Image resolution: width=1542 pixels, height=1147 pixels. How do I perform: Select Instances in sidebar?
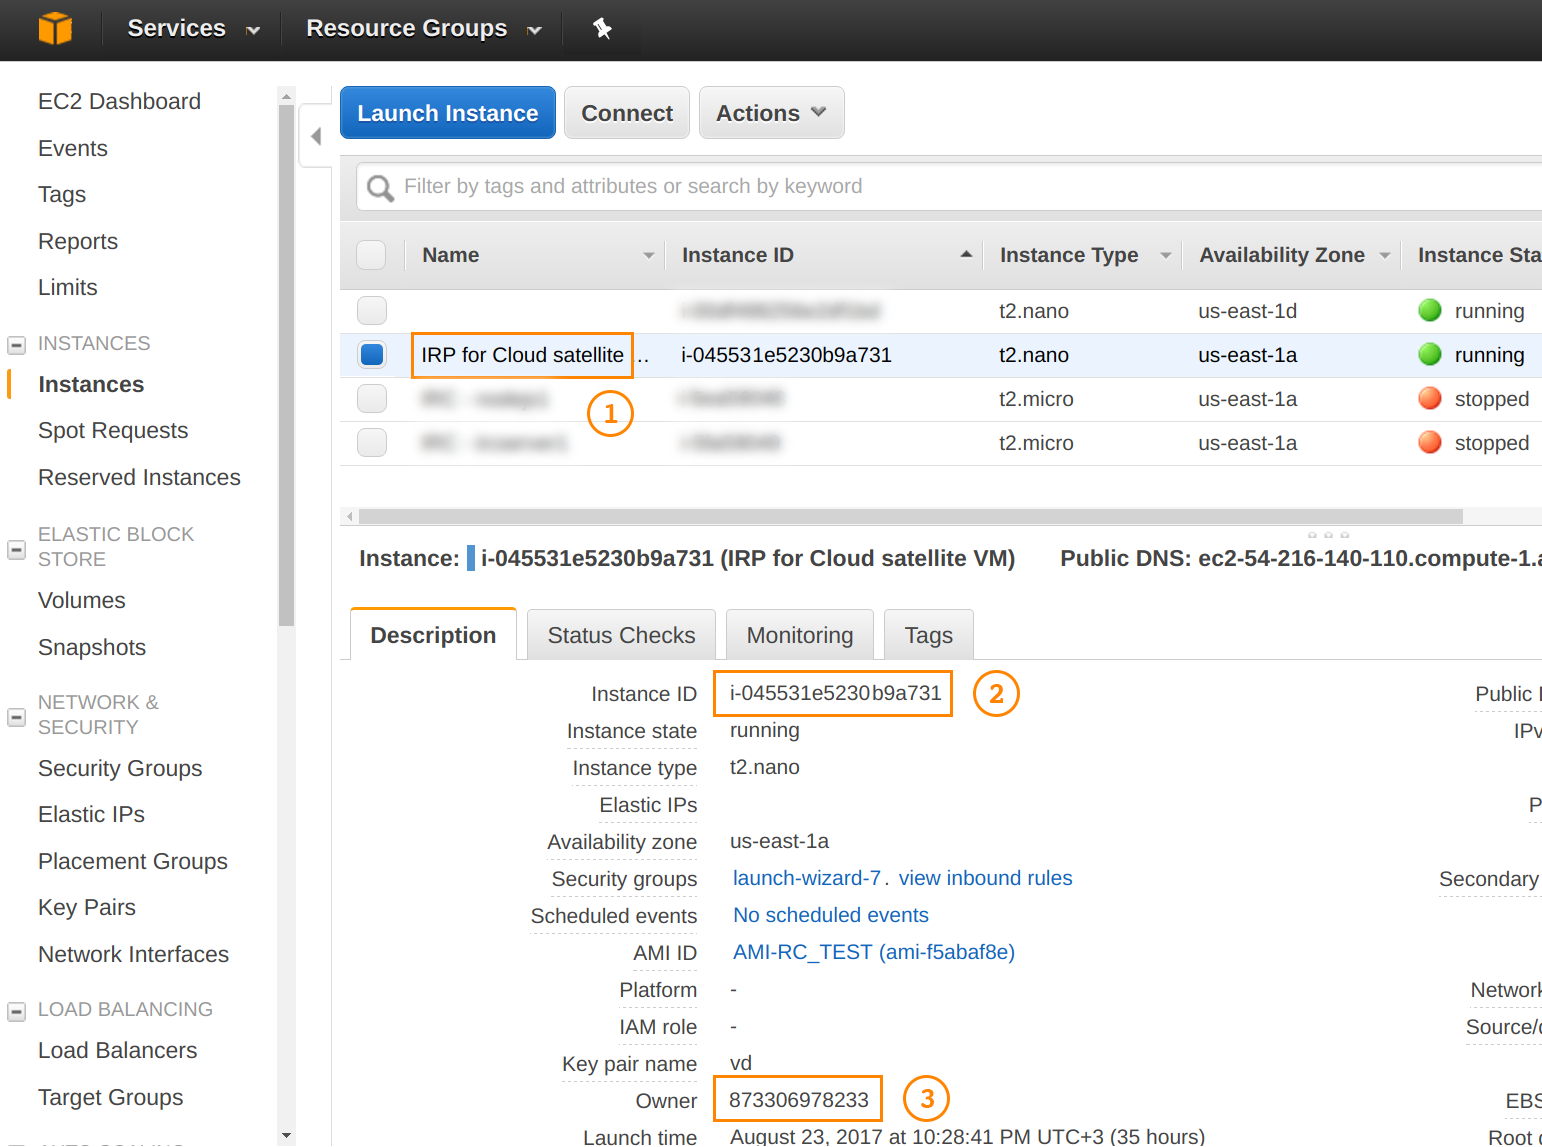[x=91, y=384]
